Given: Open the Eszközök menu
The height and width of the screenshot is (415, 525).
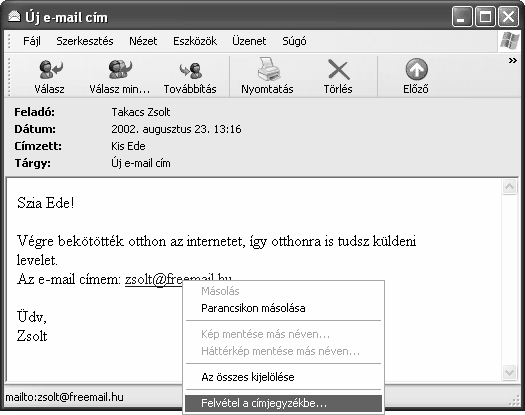Looking at the screenshot, I should pos(195,41).
